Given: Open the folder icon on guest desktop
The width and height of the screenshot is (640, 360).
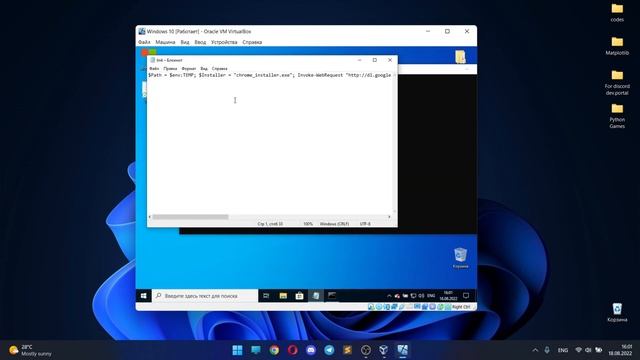Looking at the screenshot, I should click(460, 57).
